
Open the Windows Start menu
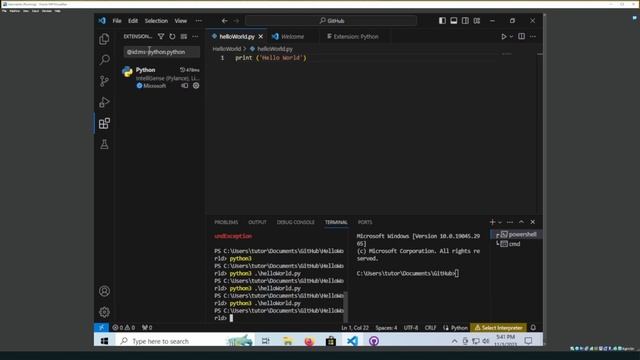tap(104, 341)
